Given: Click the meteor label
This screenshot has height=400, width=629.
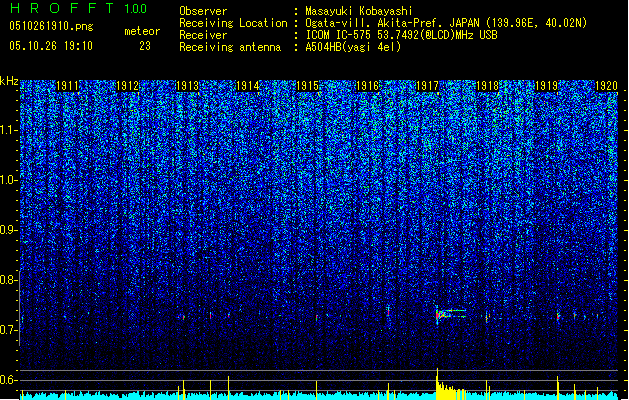Looking at the screenshot, I should pyautogui.click(x=142, y=31).
